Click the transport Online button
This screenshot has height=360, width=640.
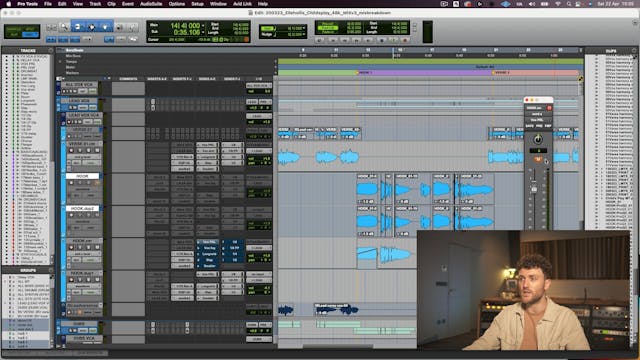click(320, 40)
